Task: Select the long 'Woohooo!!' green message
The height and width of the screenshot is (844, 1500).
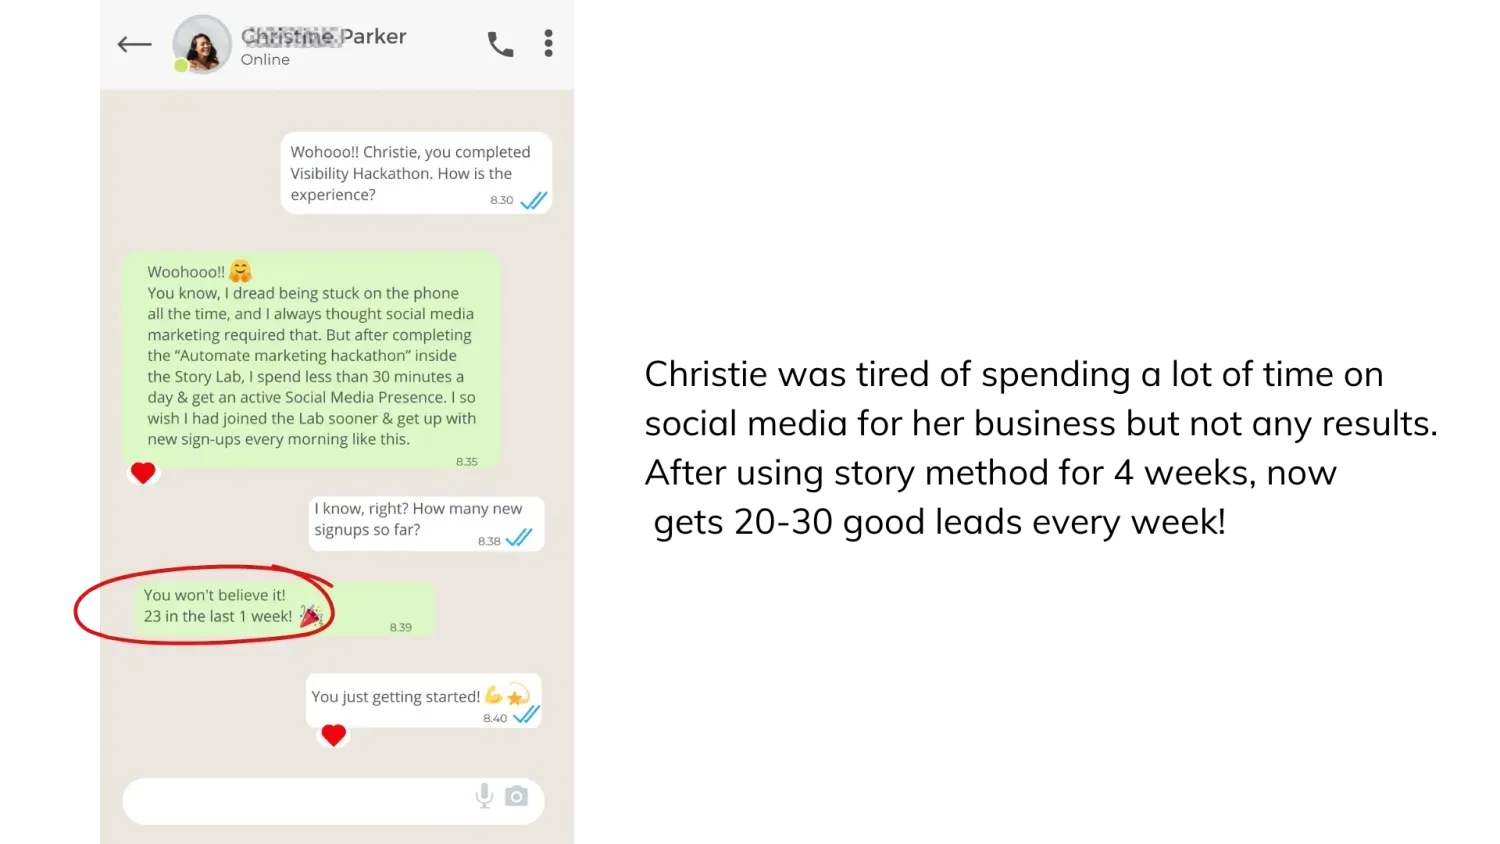Action: [x=311, y=360]
